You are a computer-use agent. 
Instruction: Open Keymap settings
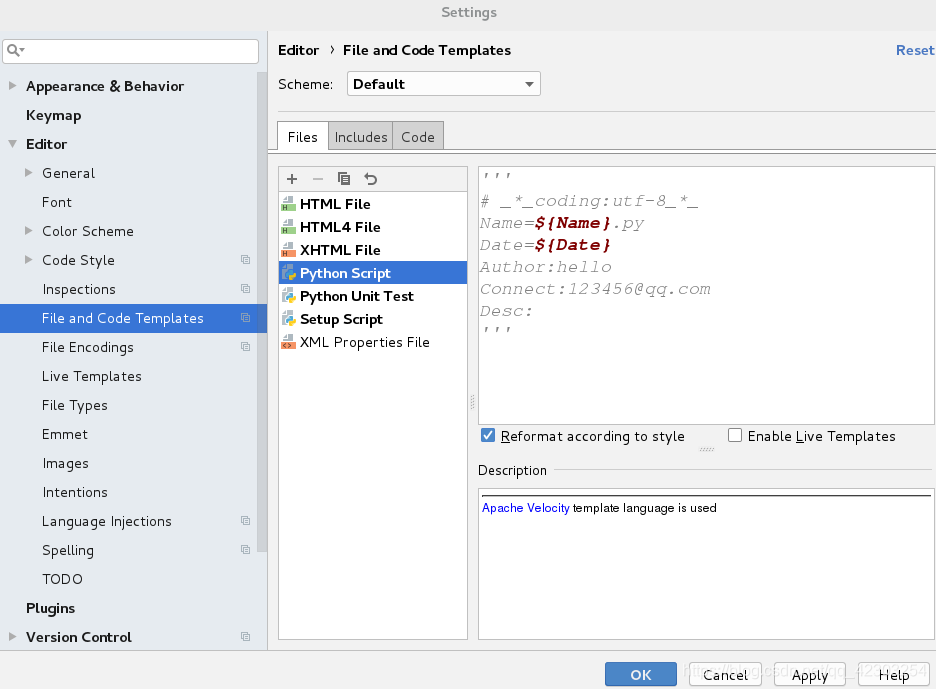(54, 115)
